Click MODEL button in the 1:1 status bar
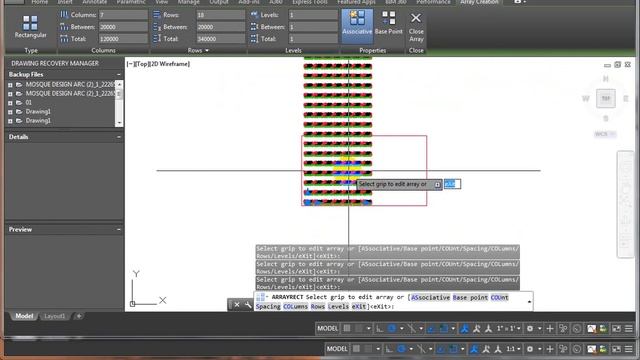This screenshot has height=360, width=640. (337, 349)
